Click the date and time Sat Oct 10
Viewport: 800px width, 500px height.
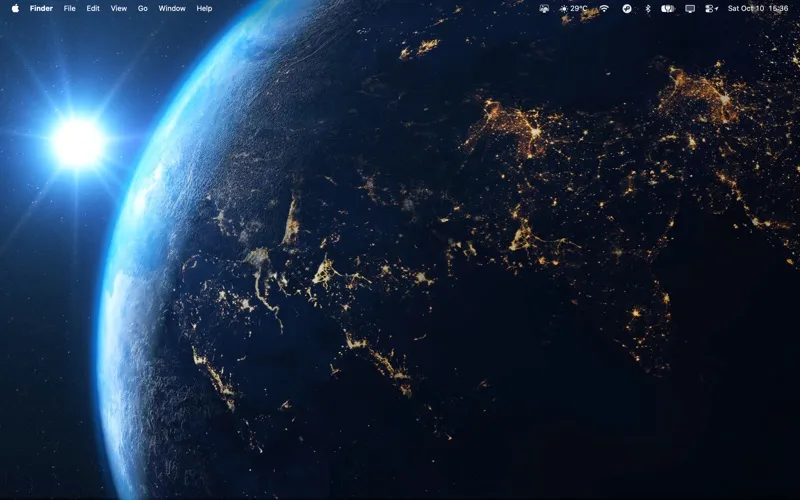pos(758,8)
